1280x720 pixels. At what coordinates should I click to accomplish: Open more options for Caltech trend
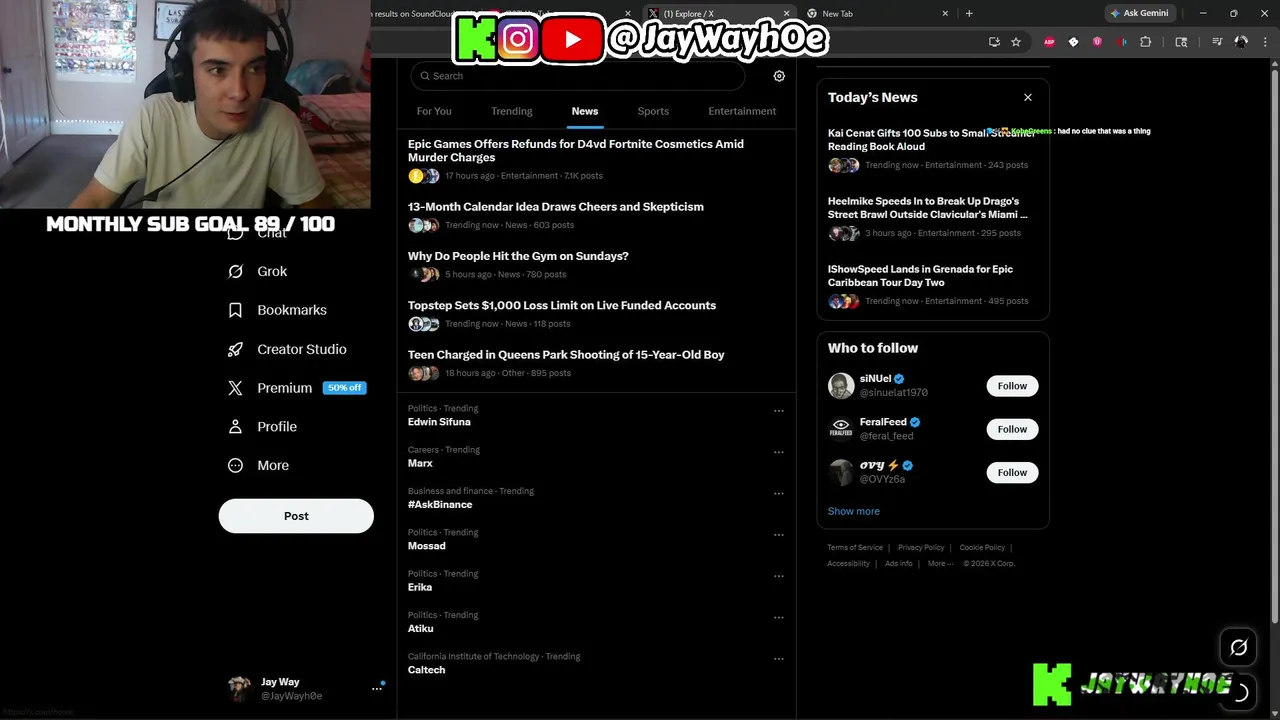tap(779, 659)
